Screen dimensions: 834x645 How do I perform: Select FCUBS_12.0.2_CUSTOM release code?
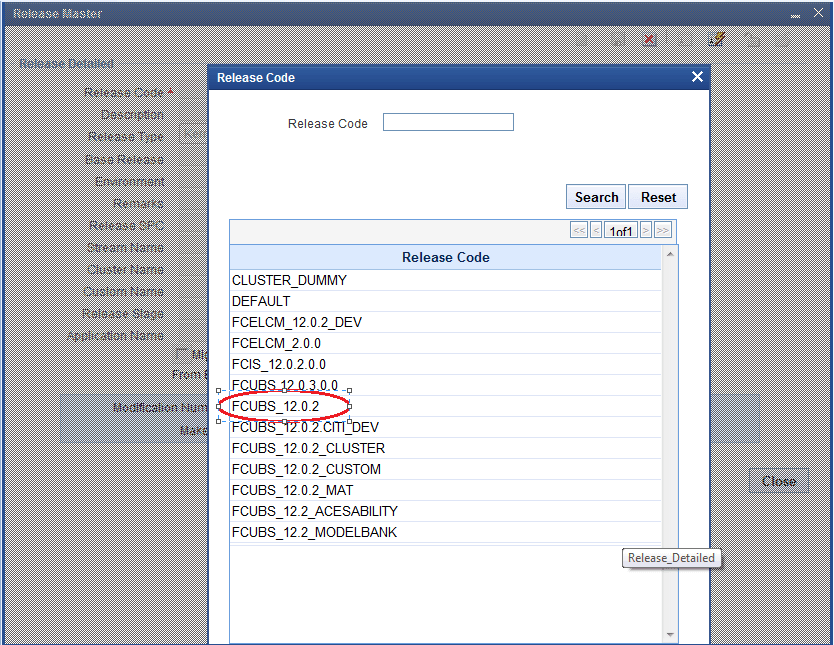click(446, 470)
